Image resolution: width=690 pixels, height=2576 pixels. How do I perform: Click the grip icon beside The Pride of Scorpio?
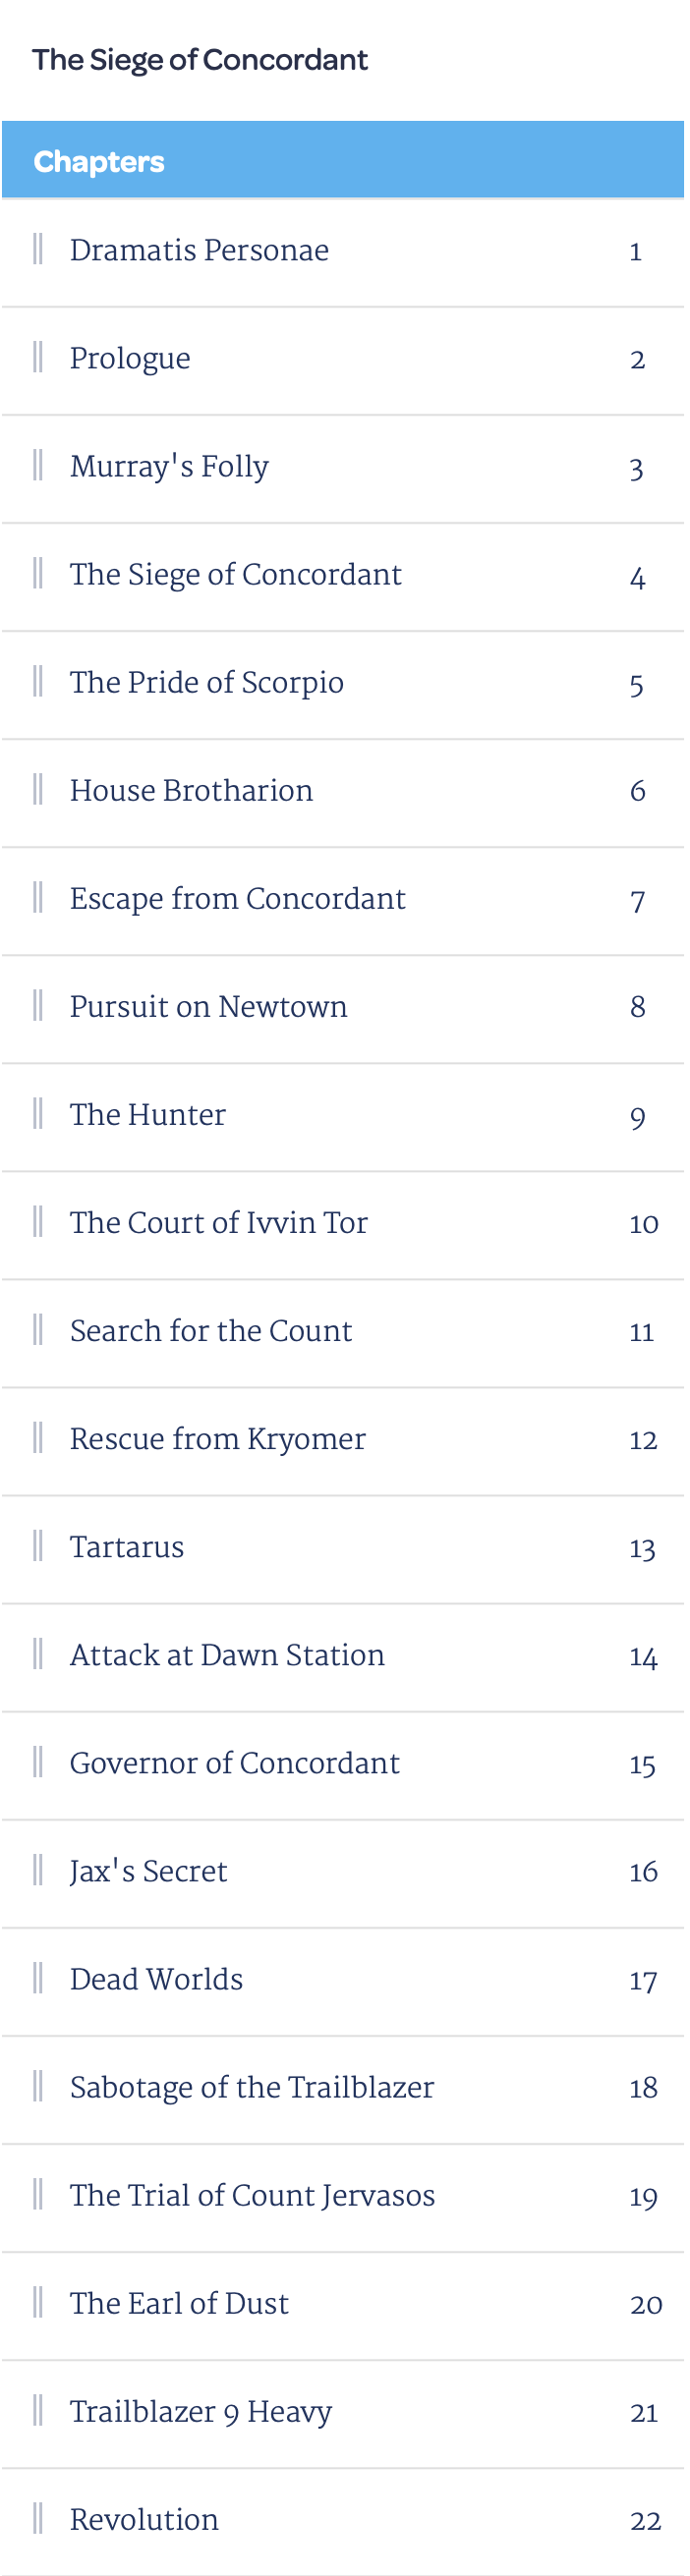[38, 682]
